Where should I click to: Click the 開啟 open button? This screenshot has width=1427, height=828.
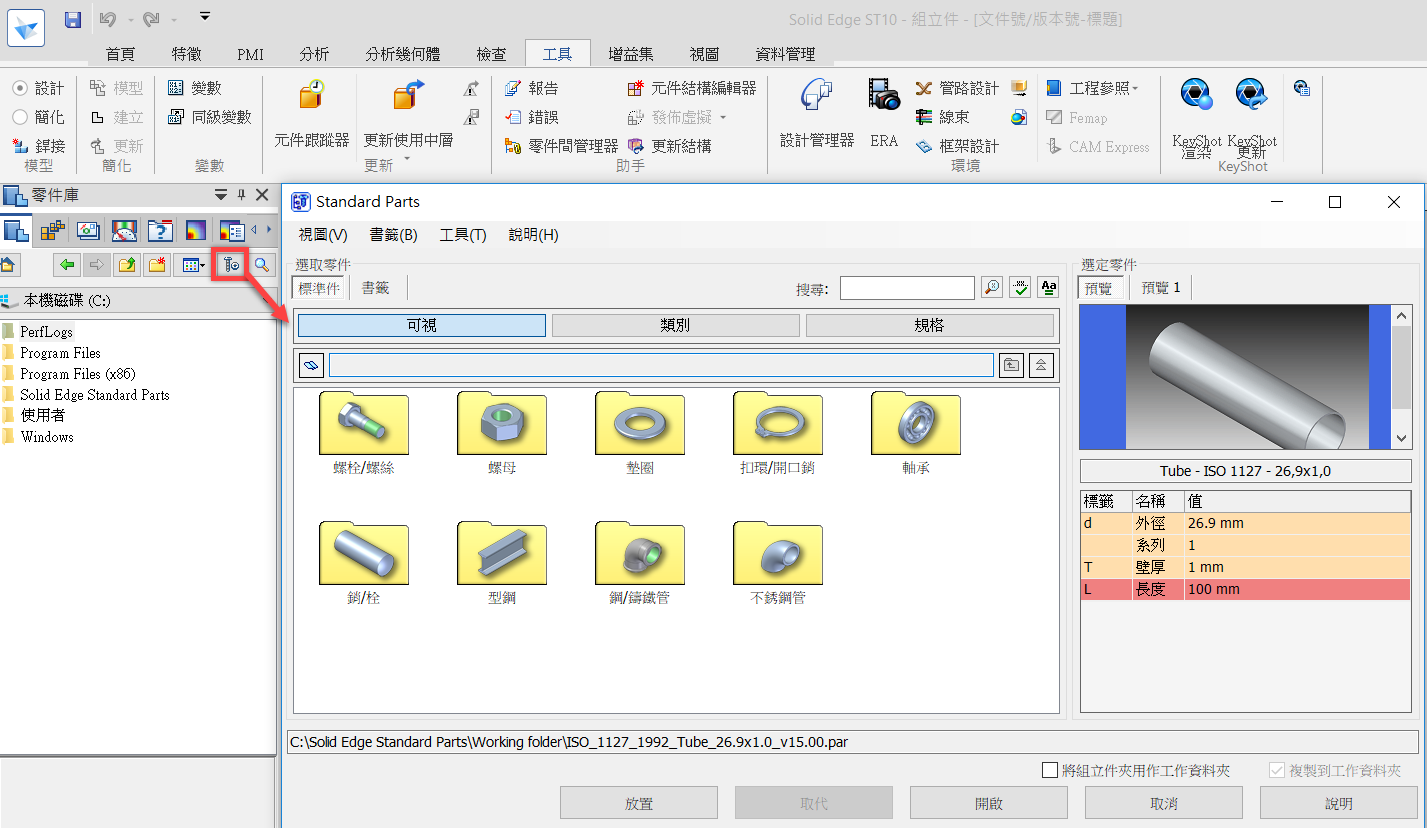pyautogui.click(x=989, y=803)
